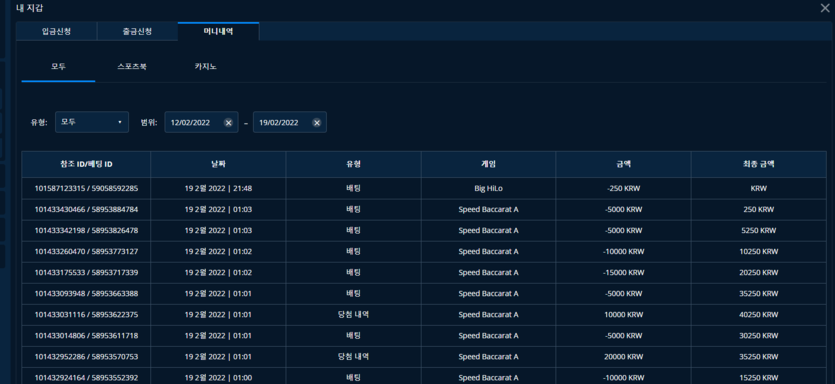Click the 10250 KRW final balance
The width and height of the screenshot is (835, 384).
[x=759, y=251]
